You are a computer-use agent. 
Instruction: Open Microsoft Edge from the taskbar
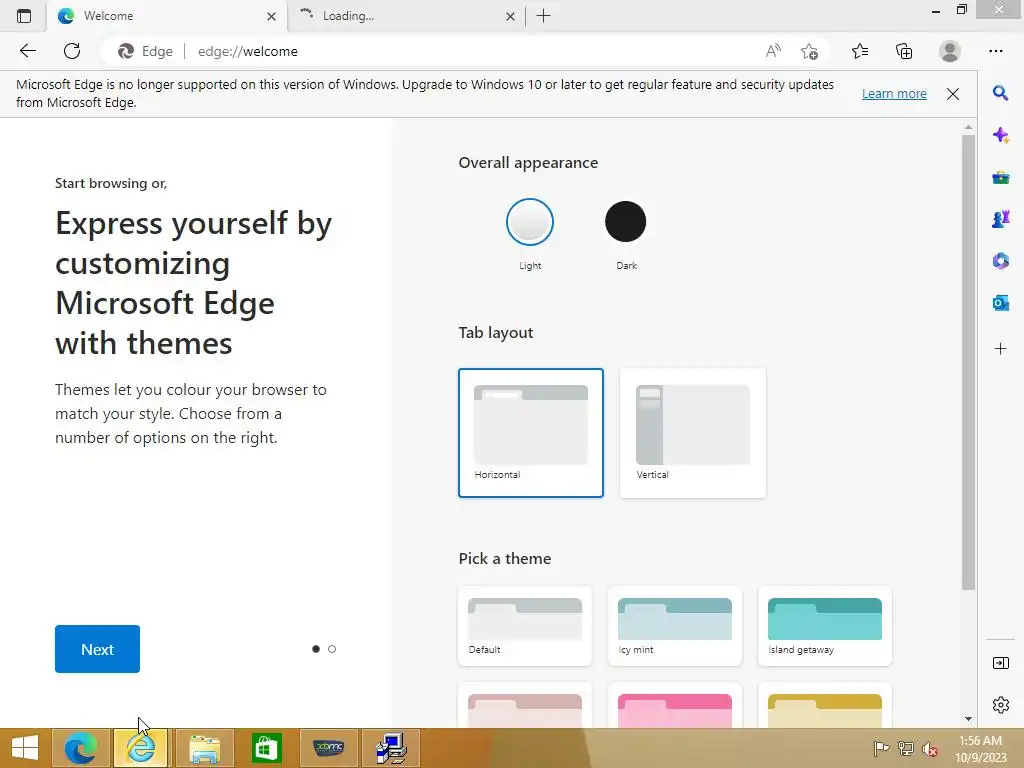[x=80, y=748]
